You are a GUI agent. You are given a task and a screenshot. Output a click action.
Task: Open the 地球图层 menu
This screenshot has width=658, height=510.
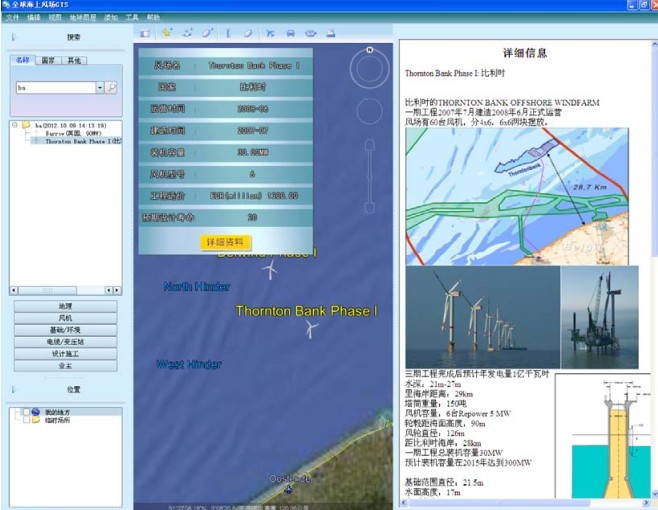click(83, 18)
